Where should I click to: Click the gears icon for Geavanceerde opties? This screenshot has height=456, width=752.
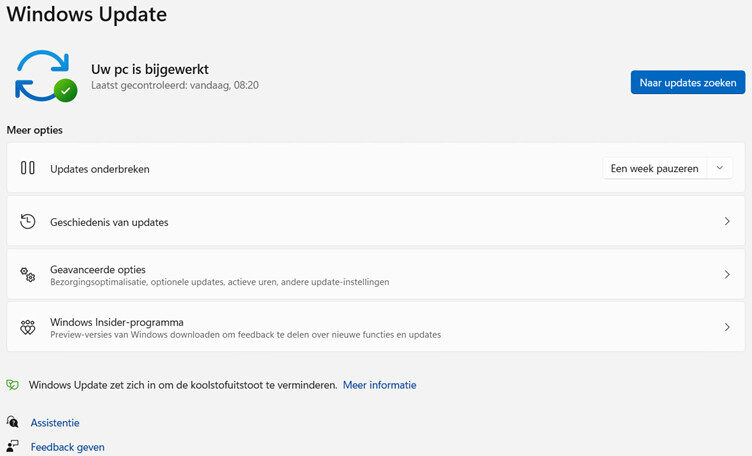click(27, 274)
